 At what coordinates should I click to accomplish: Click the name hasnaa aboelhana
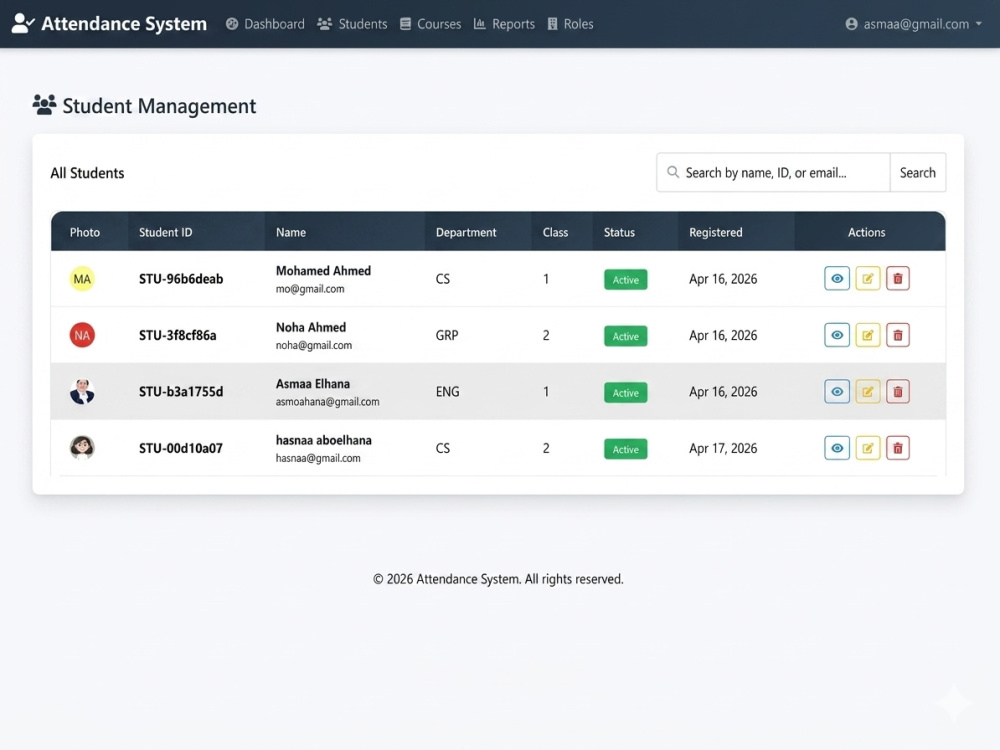pyautogui.click(x=324, y=440)
